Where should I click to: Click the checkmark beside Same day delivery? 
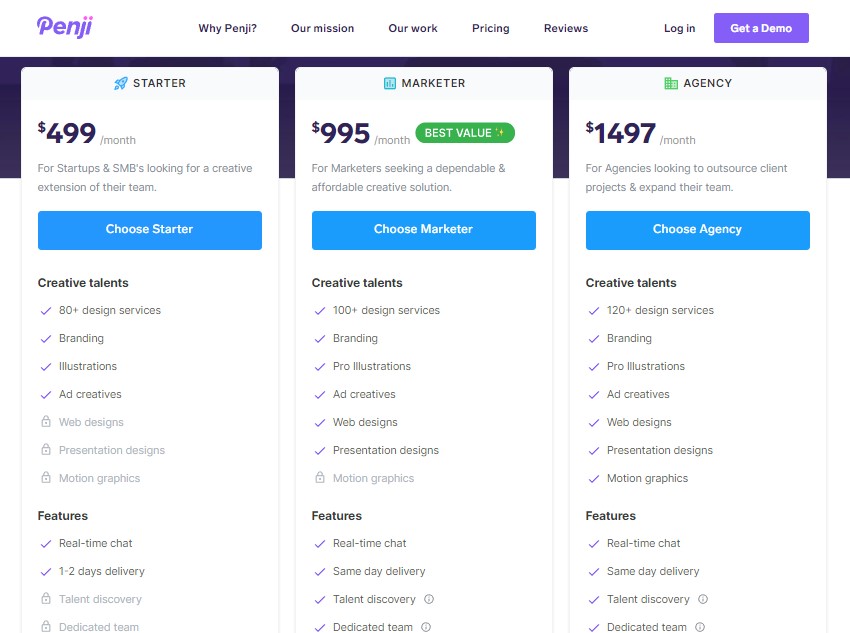click(320, 571)
